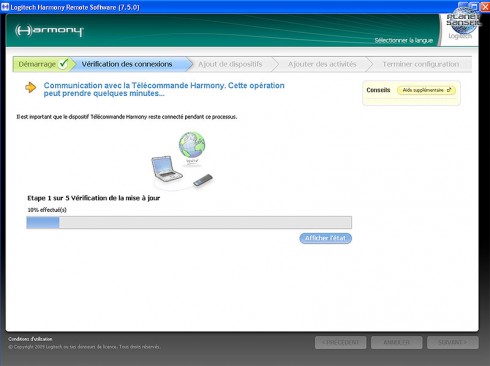Go to the Ajout de dispositifs step

coord(230,64)
